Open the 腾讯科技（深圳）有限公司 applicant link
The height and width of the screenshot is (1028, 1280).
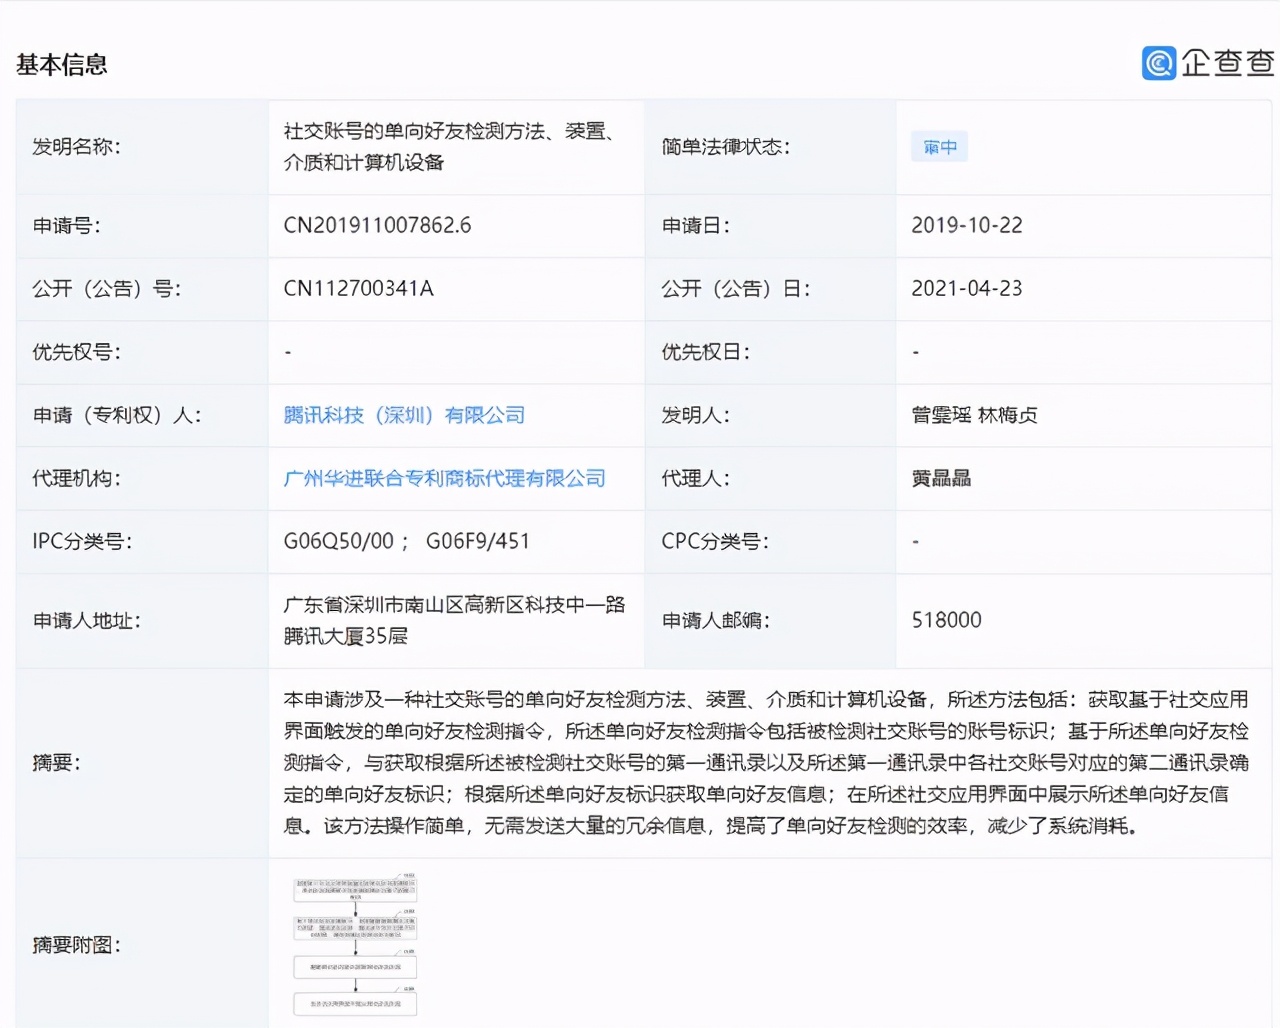click(x=404, y=415)
